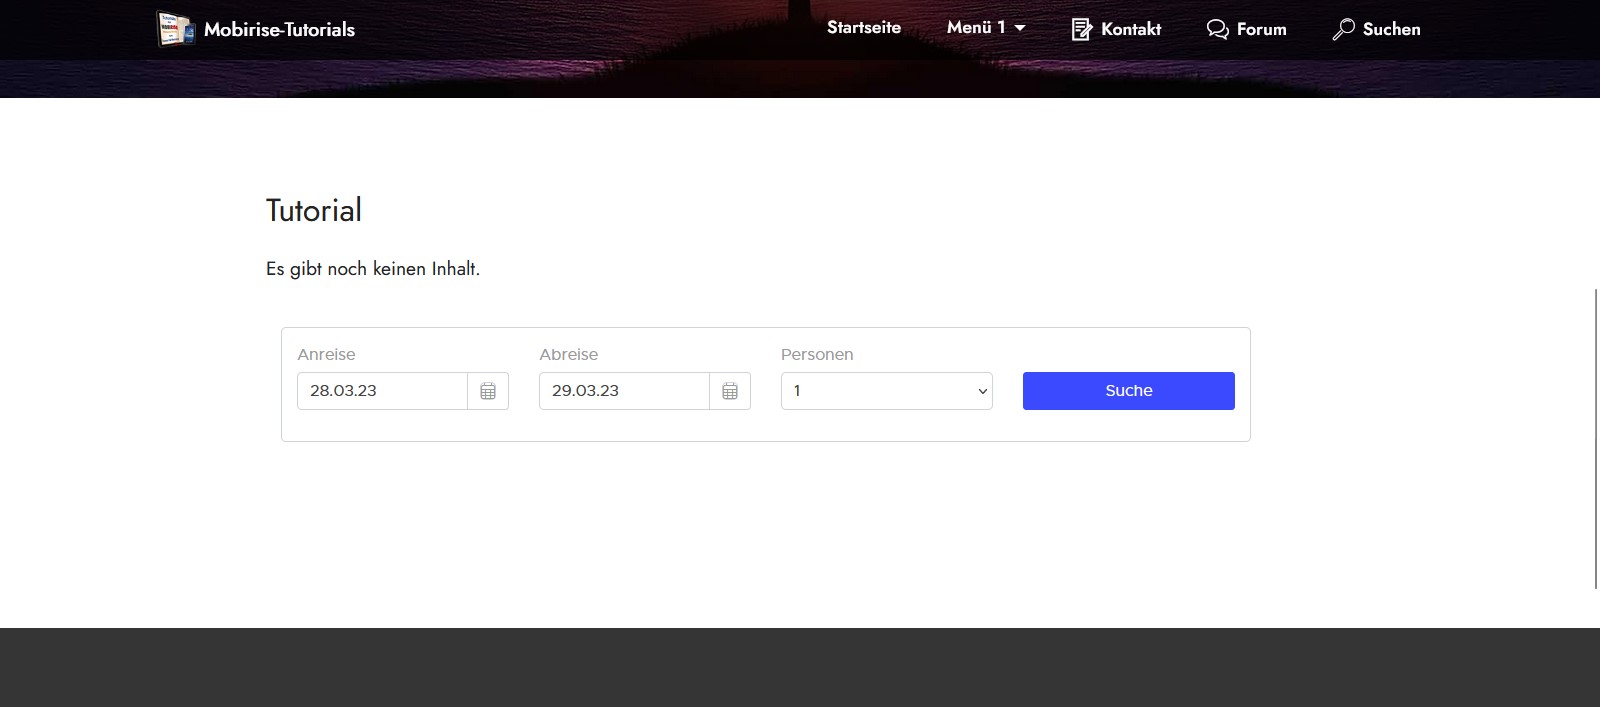Open the Anreise calendar picker icon
1600x707 pixels.
coord(488,391)
